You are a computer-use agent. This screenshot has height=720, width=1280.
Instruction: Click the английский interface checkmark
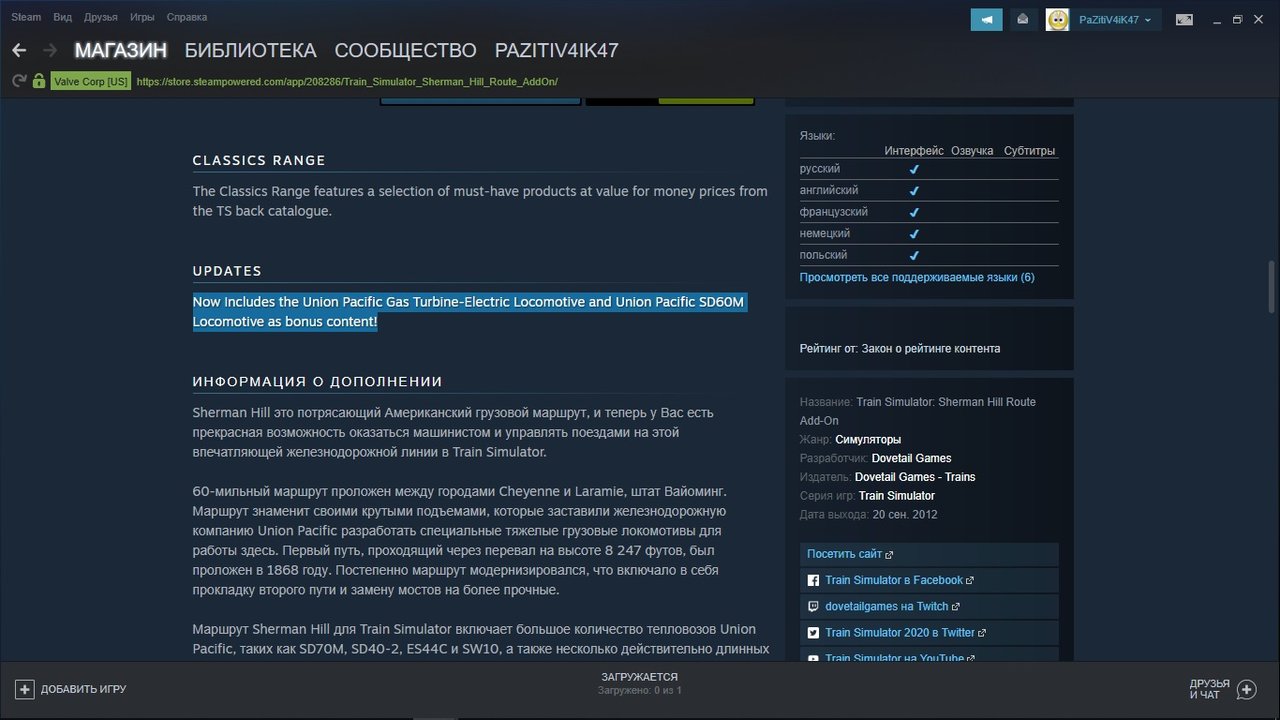point(914,190)
